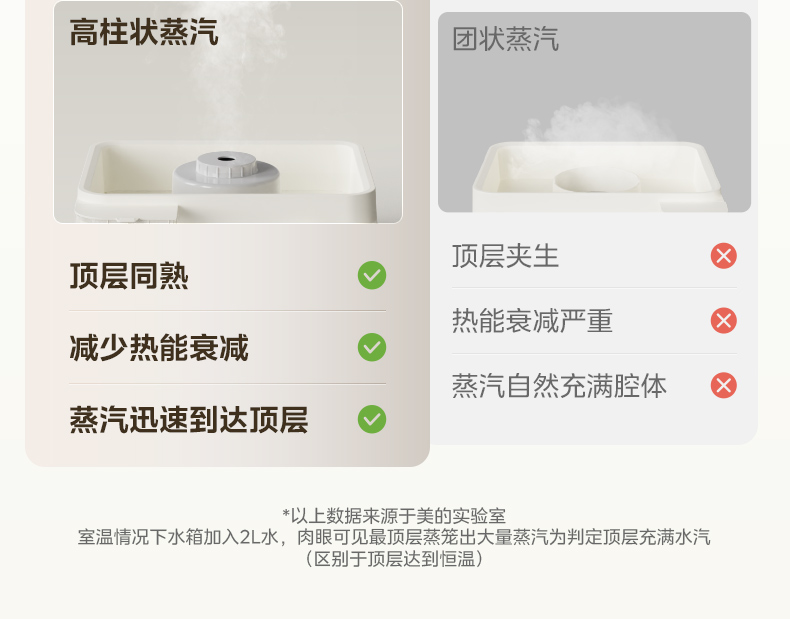Click the (区别于顶层达到恒温) note

[394, 559]
